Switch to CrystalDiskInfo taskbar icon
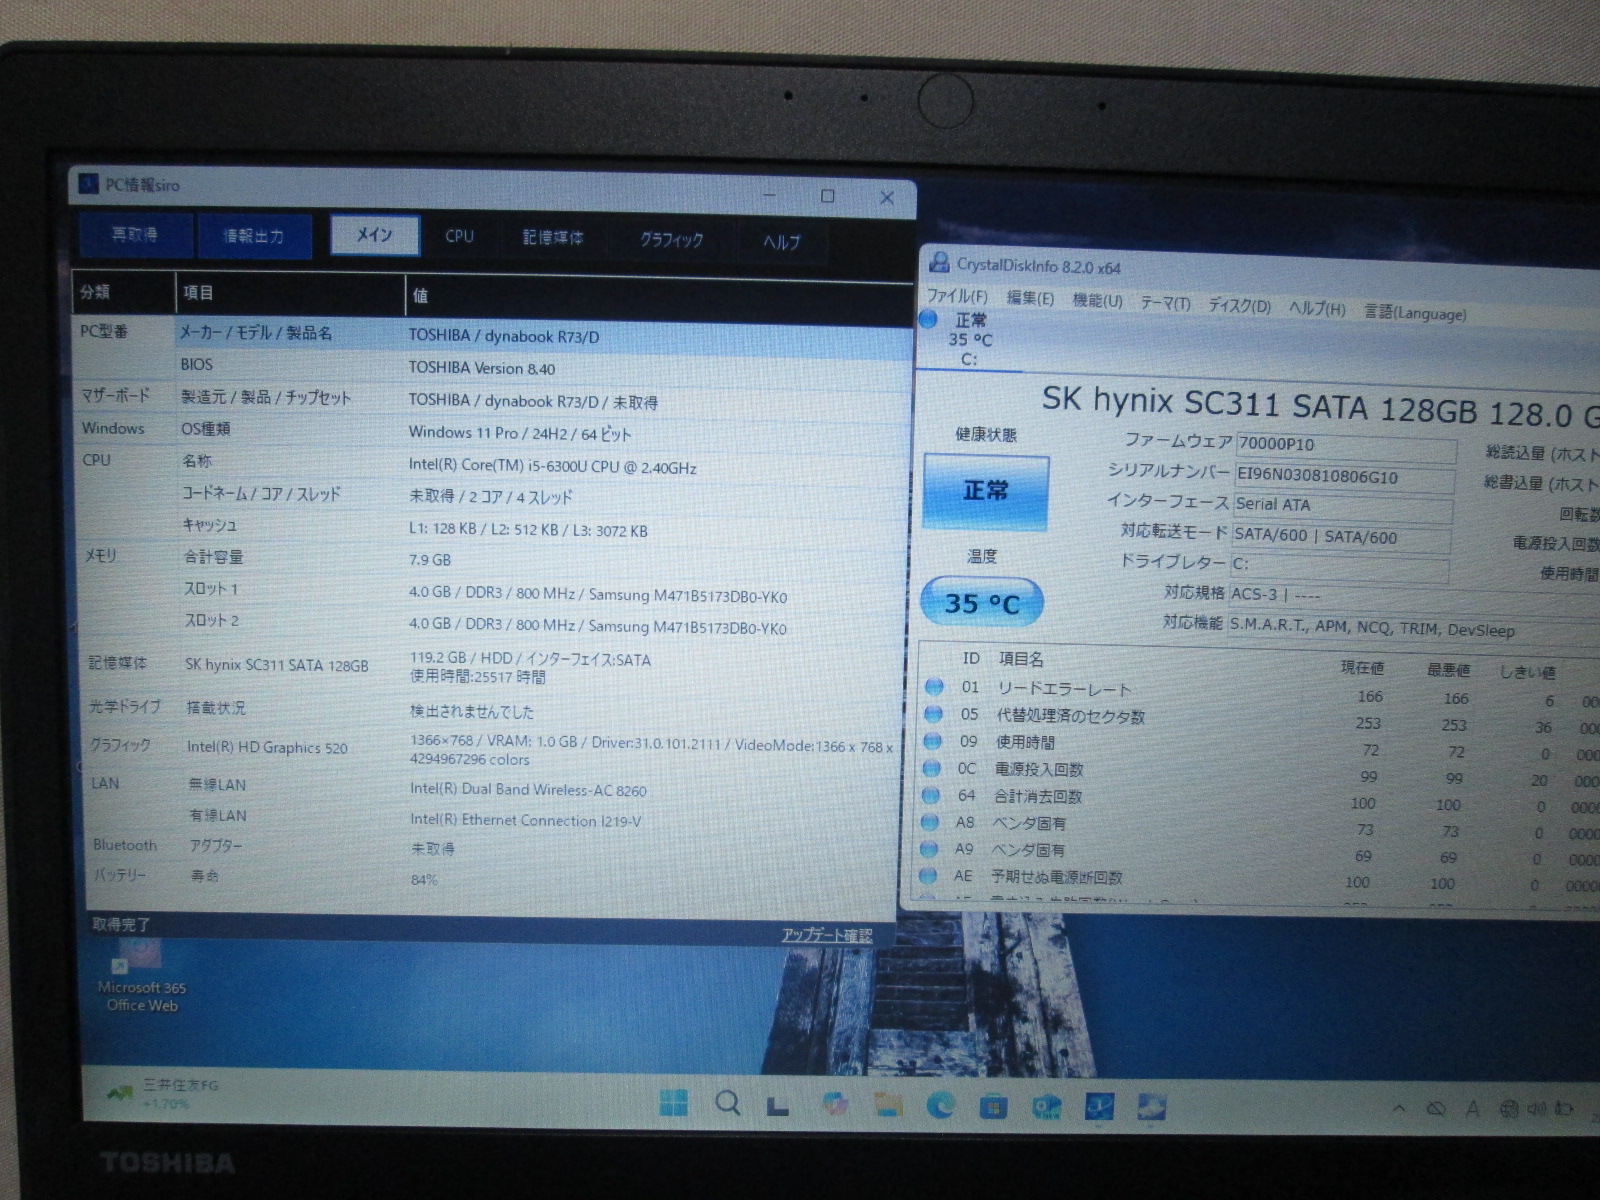Screen dimensions: 1600x1200 pos(1152,1108)
